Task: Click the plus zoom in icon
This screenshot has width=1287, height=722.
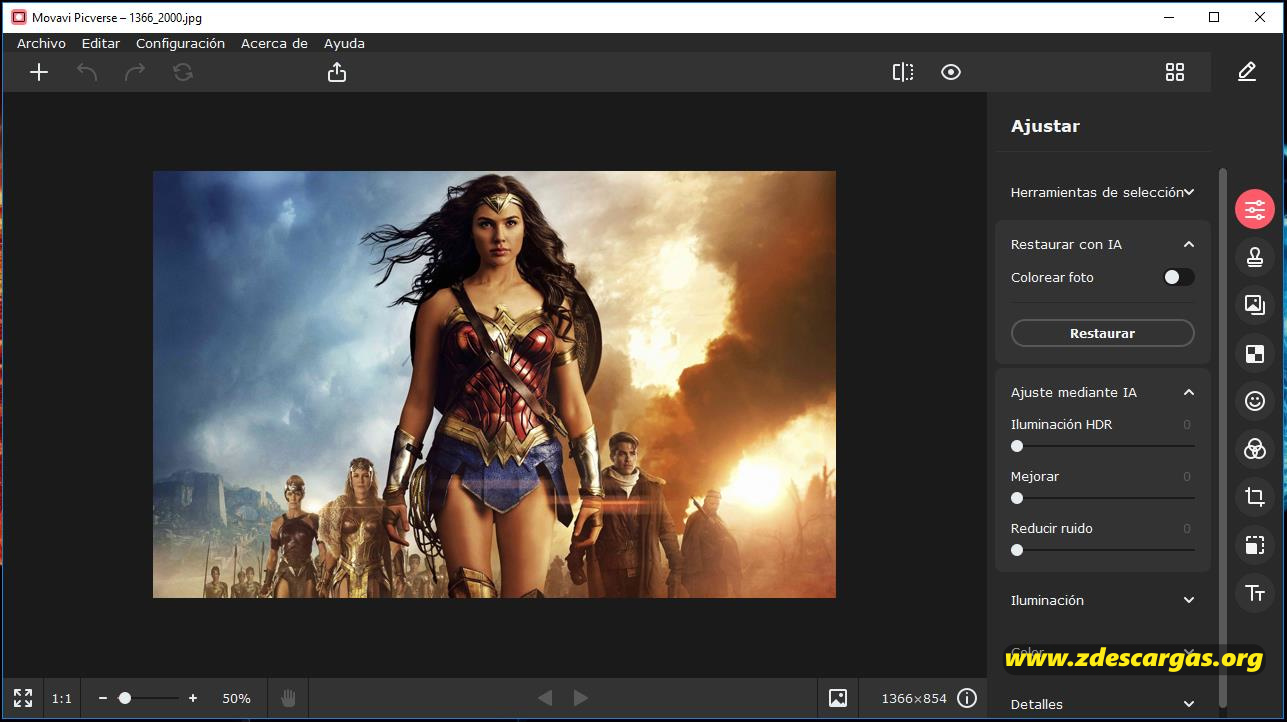Action: [193, 698]
